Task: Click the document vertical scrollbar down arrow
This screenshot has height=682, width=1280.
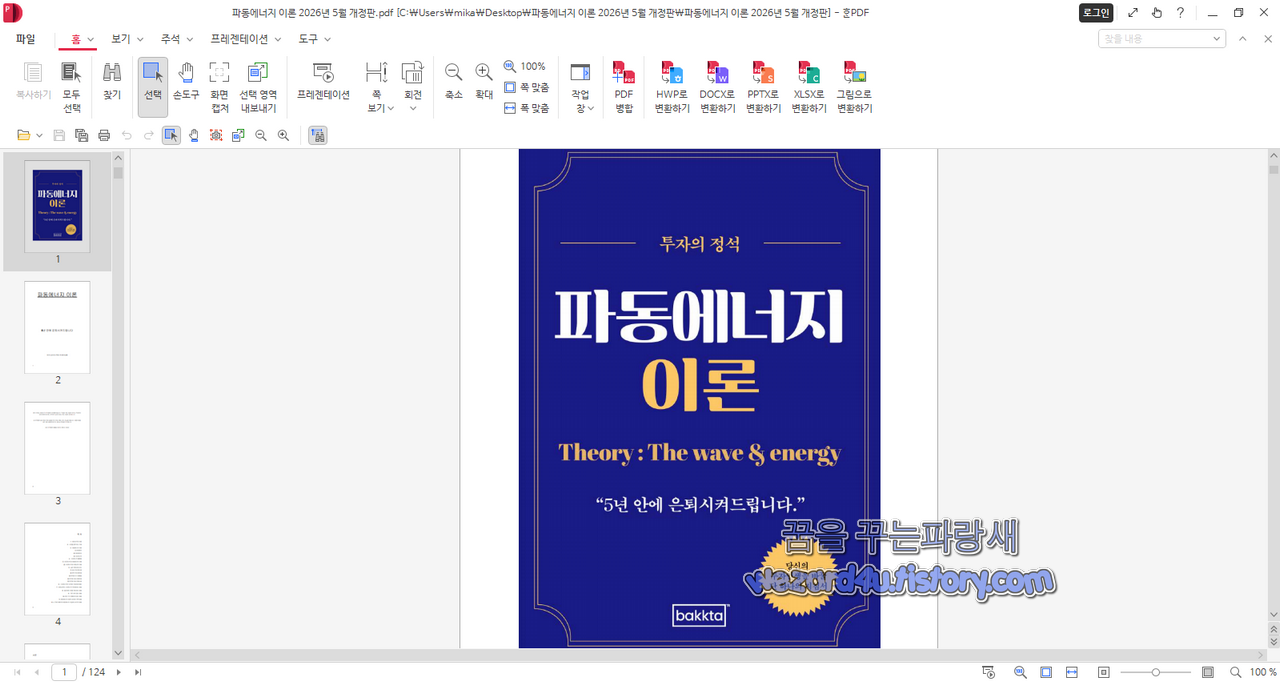Action: coord(1273,614)
